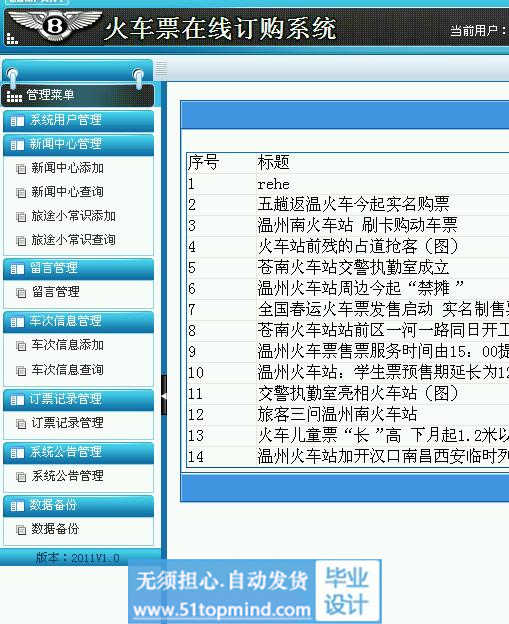Click icon next to 留言管理 sub-item
509x624 pixels.
[x=21, y=293]
